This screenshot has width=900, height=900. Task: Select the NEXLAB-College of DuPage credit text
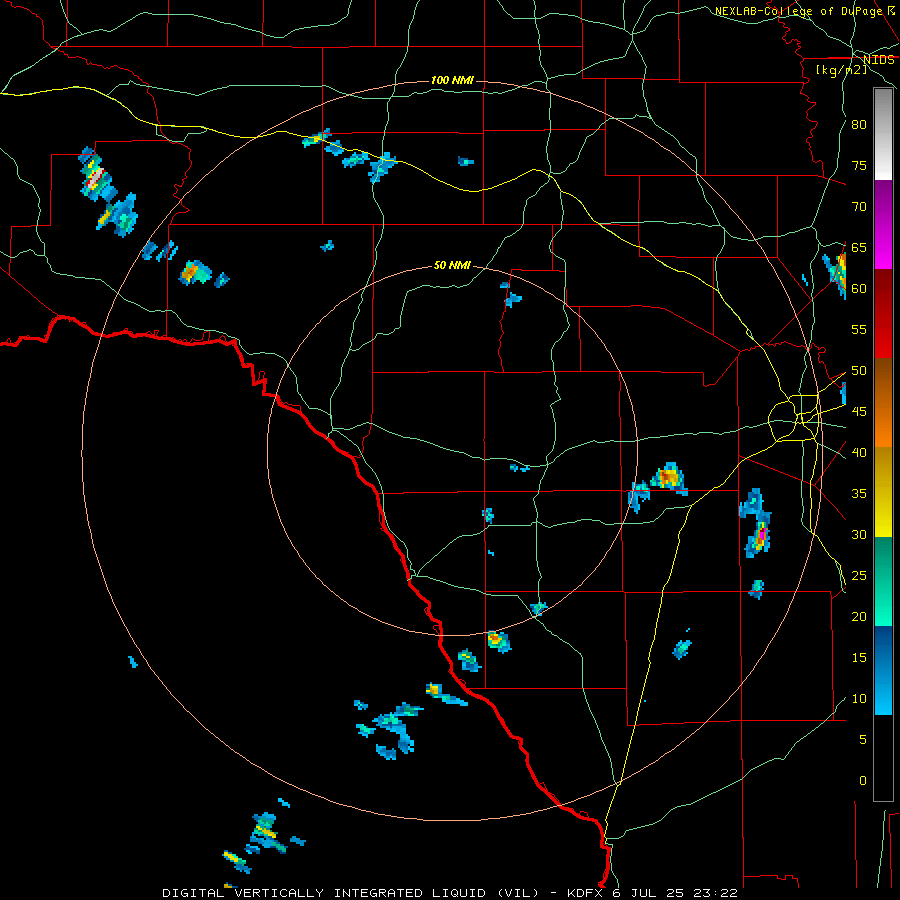coord(804,11)
